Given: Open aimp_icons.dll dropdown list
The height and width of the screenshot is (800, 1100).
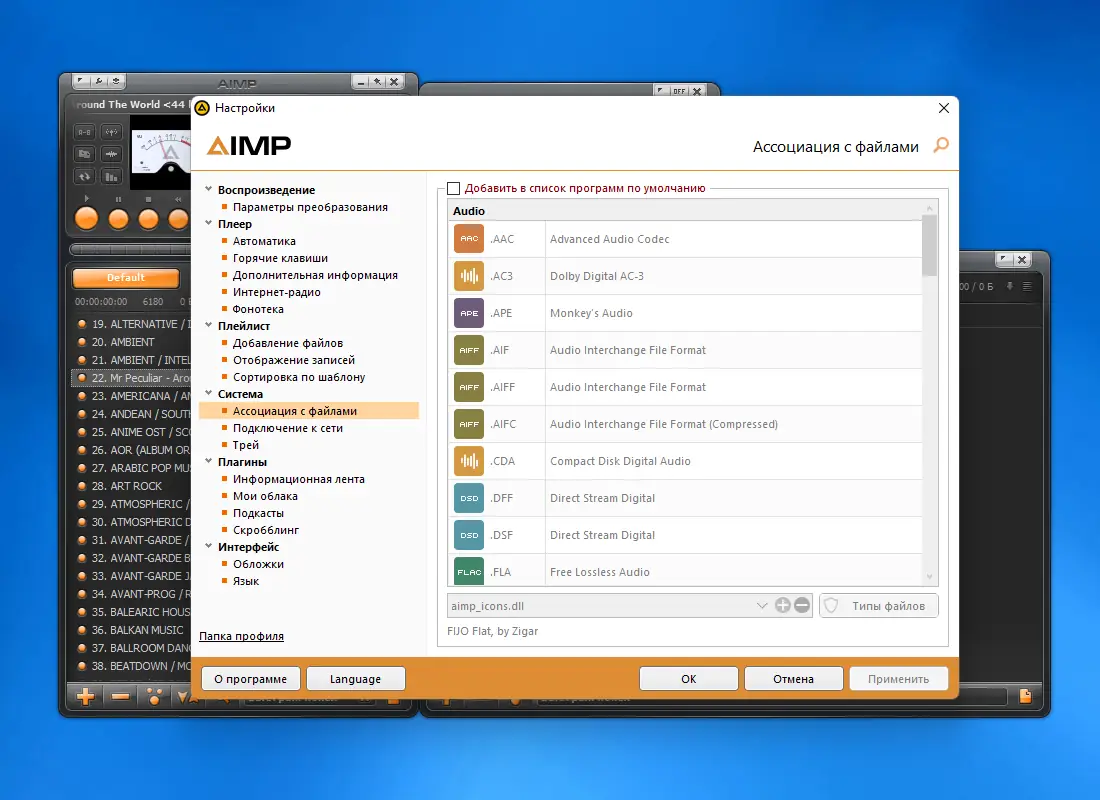Looking at the screenshot, I should pyautogui.click(x=762, y=606).
